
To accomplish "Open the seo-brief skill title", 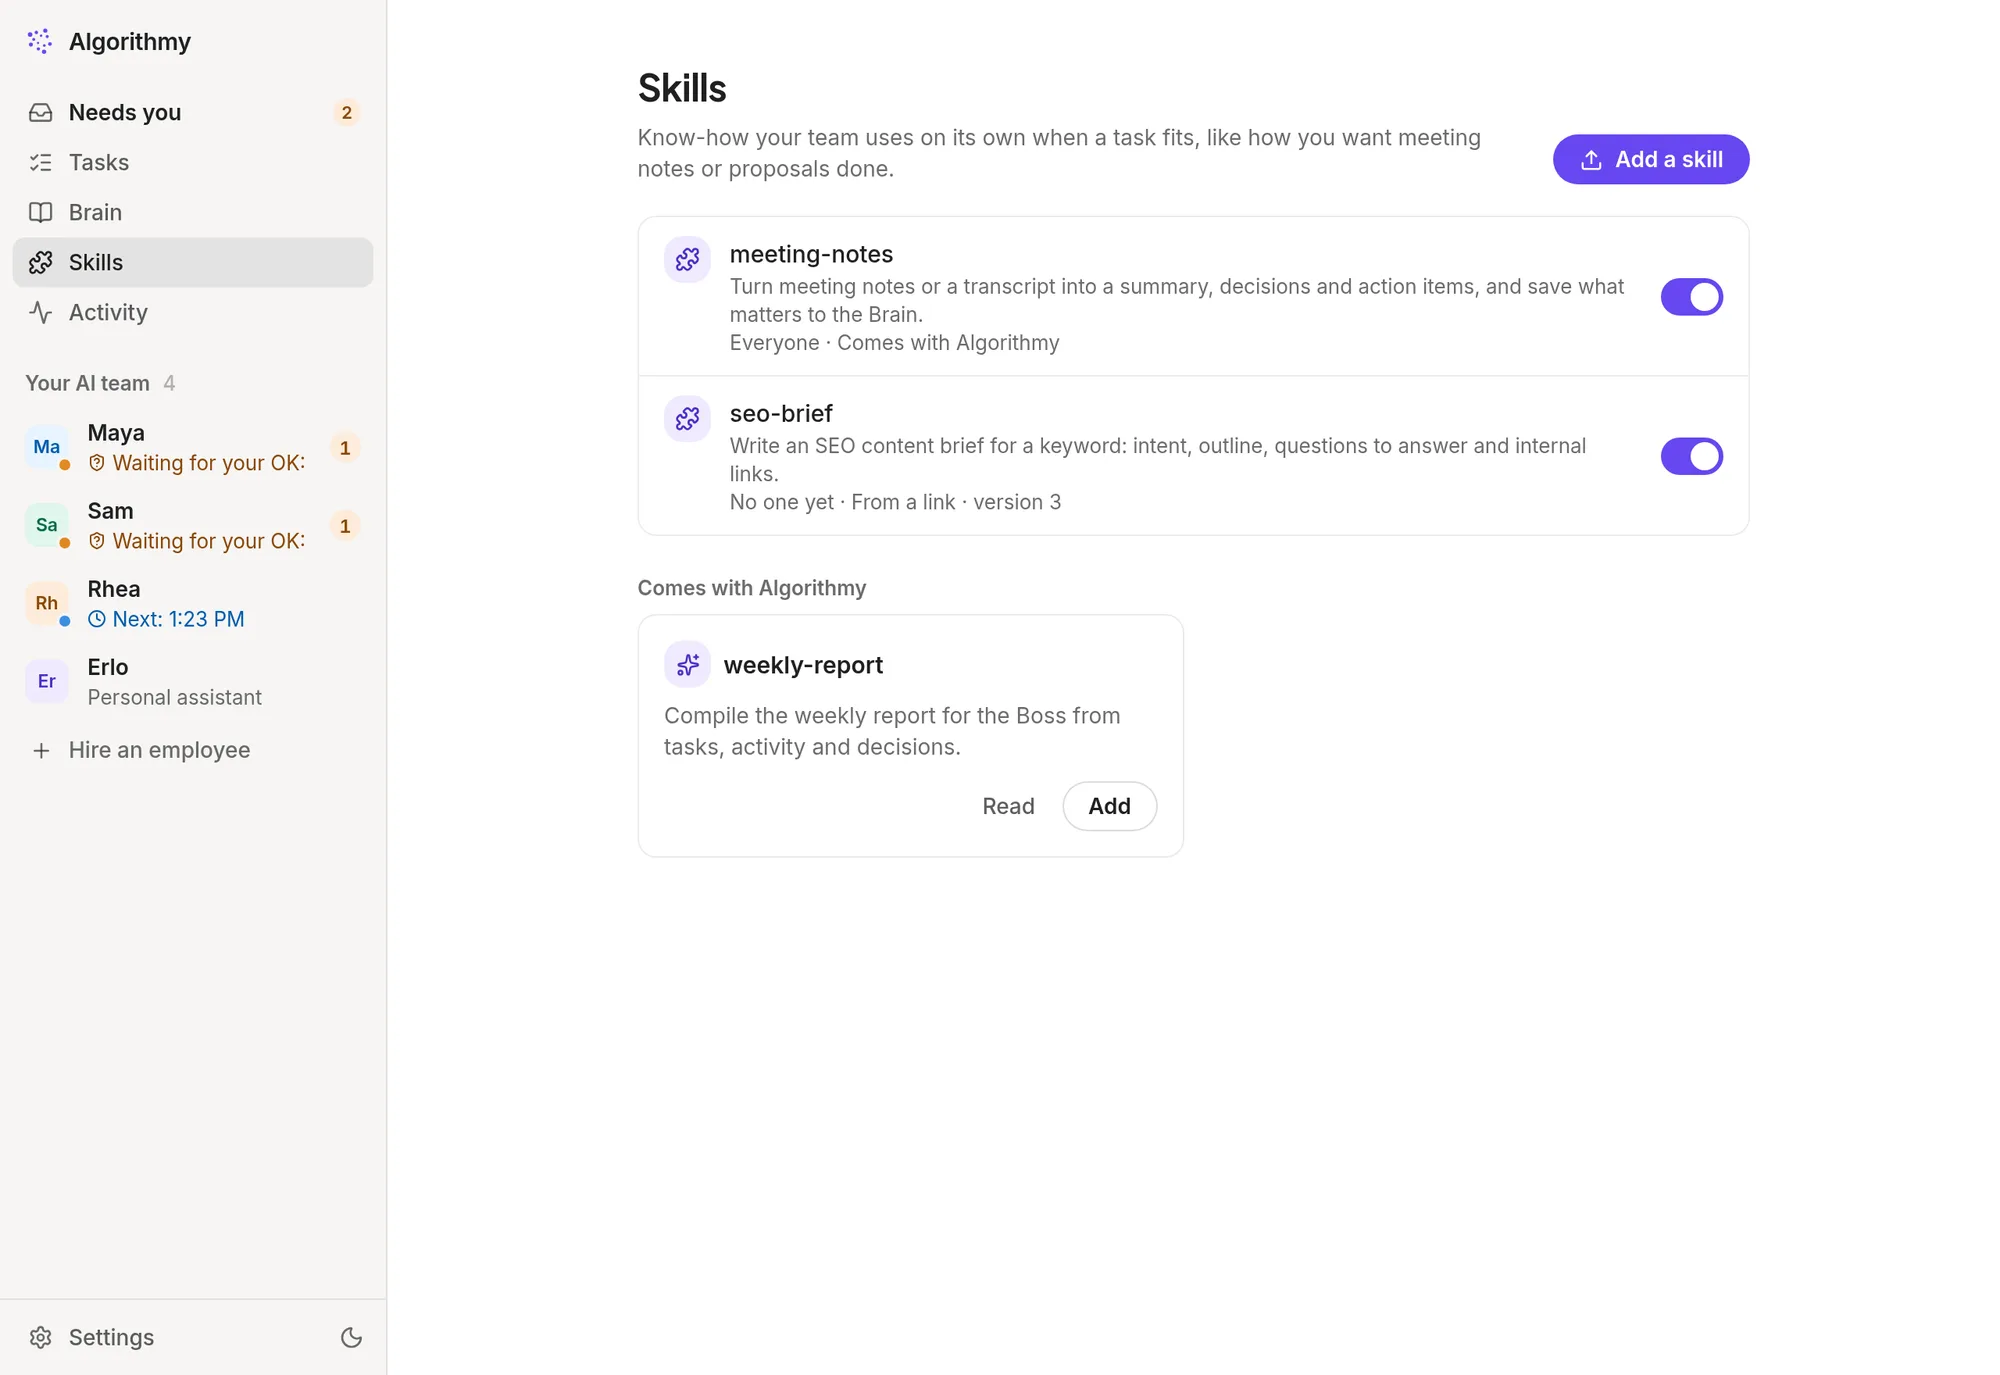I will pos(781,413).
